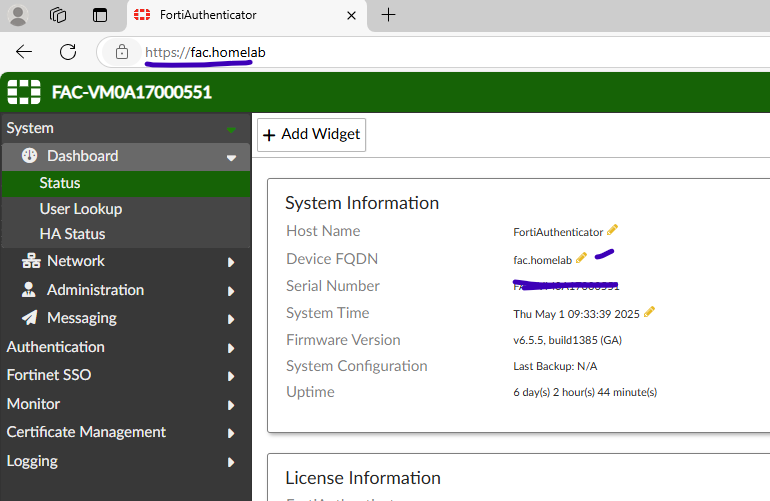Image resolution: width=770 pixels, height=501 pixels.
Task: Go back using browser back arrow
Action: (24, 52)
